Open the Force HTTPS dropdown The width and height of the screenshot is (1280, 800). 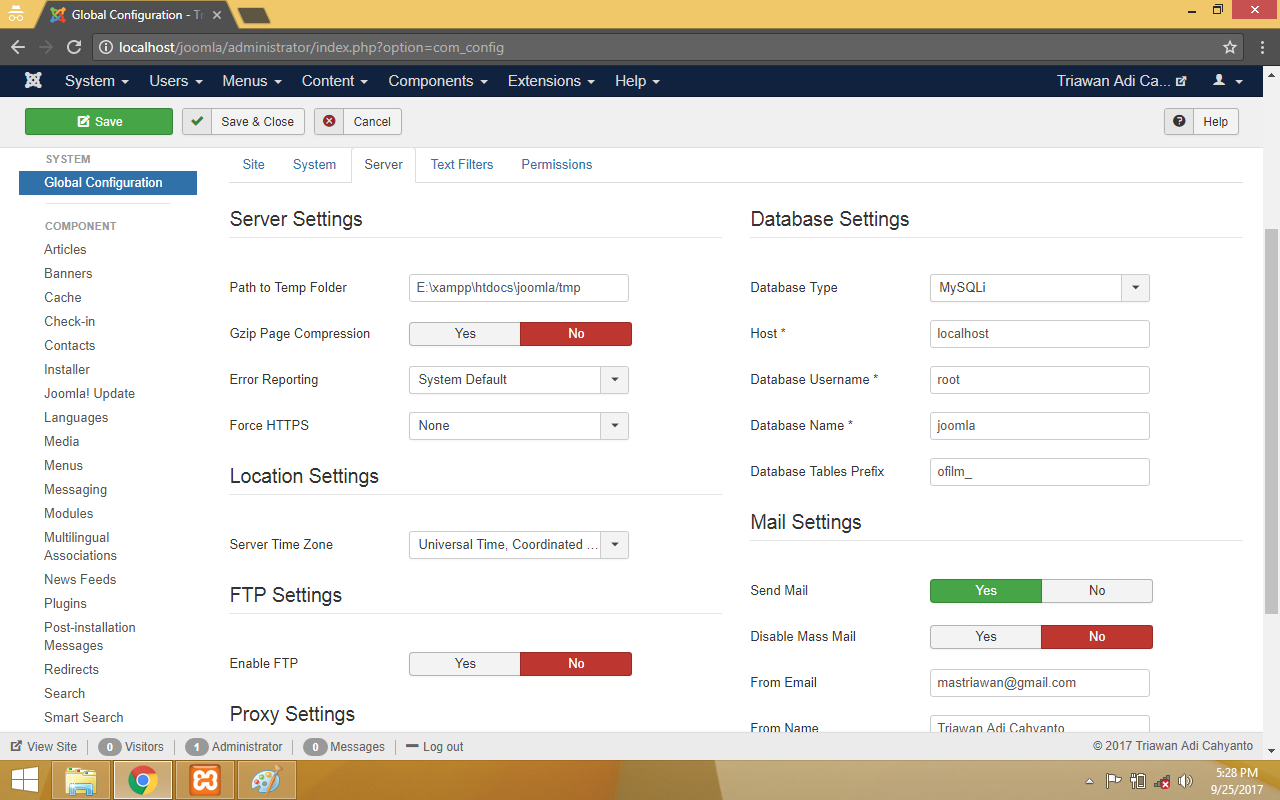(518, 426)
